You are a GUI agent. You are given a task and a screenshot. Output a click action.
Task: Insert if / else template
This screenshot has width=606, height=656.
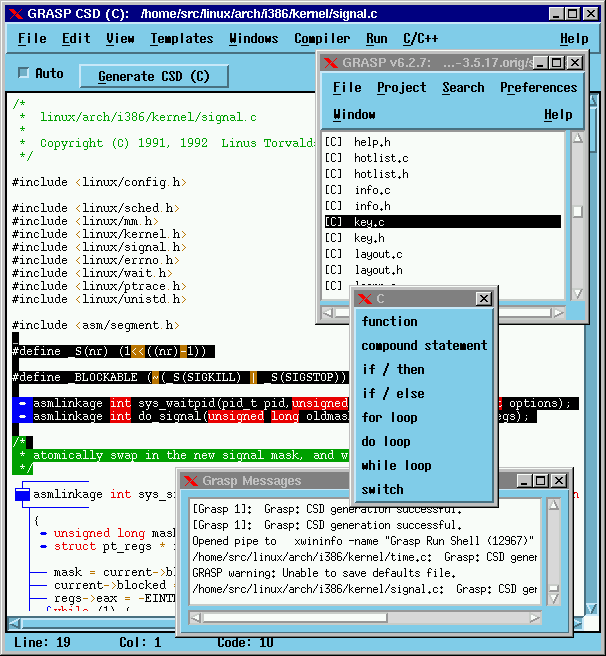pyautogui.click(x=393, y=393)
